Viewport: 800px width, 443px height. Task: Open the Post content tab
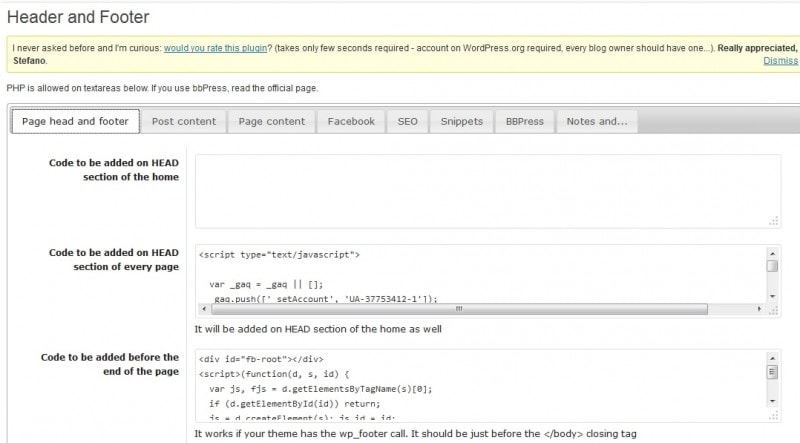(x=184, y=122)
